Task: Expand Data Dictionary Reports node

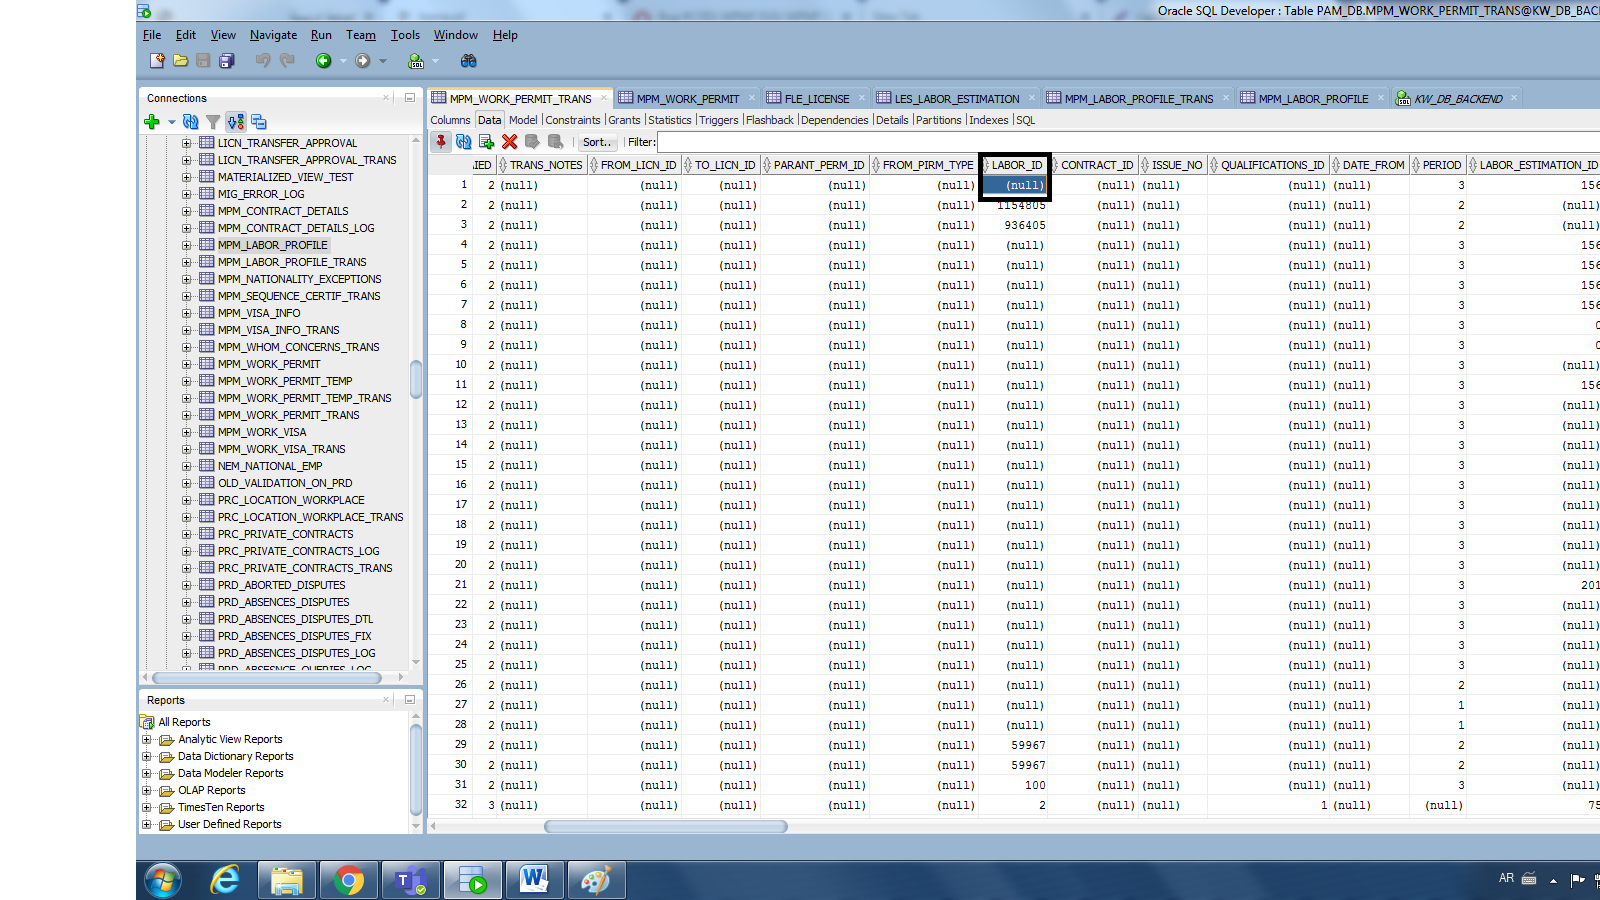Action: 147,757
